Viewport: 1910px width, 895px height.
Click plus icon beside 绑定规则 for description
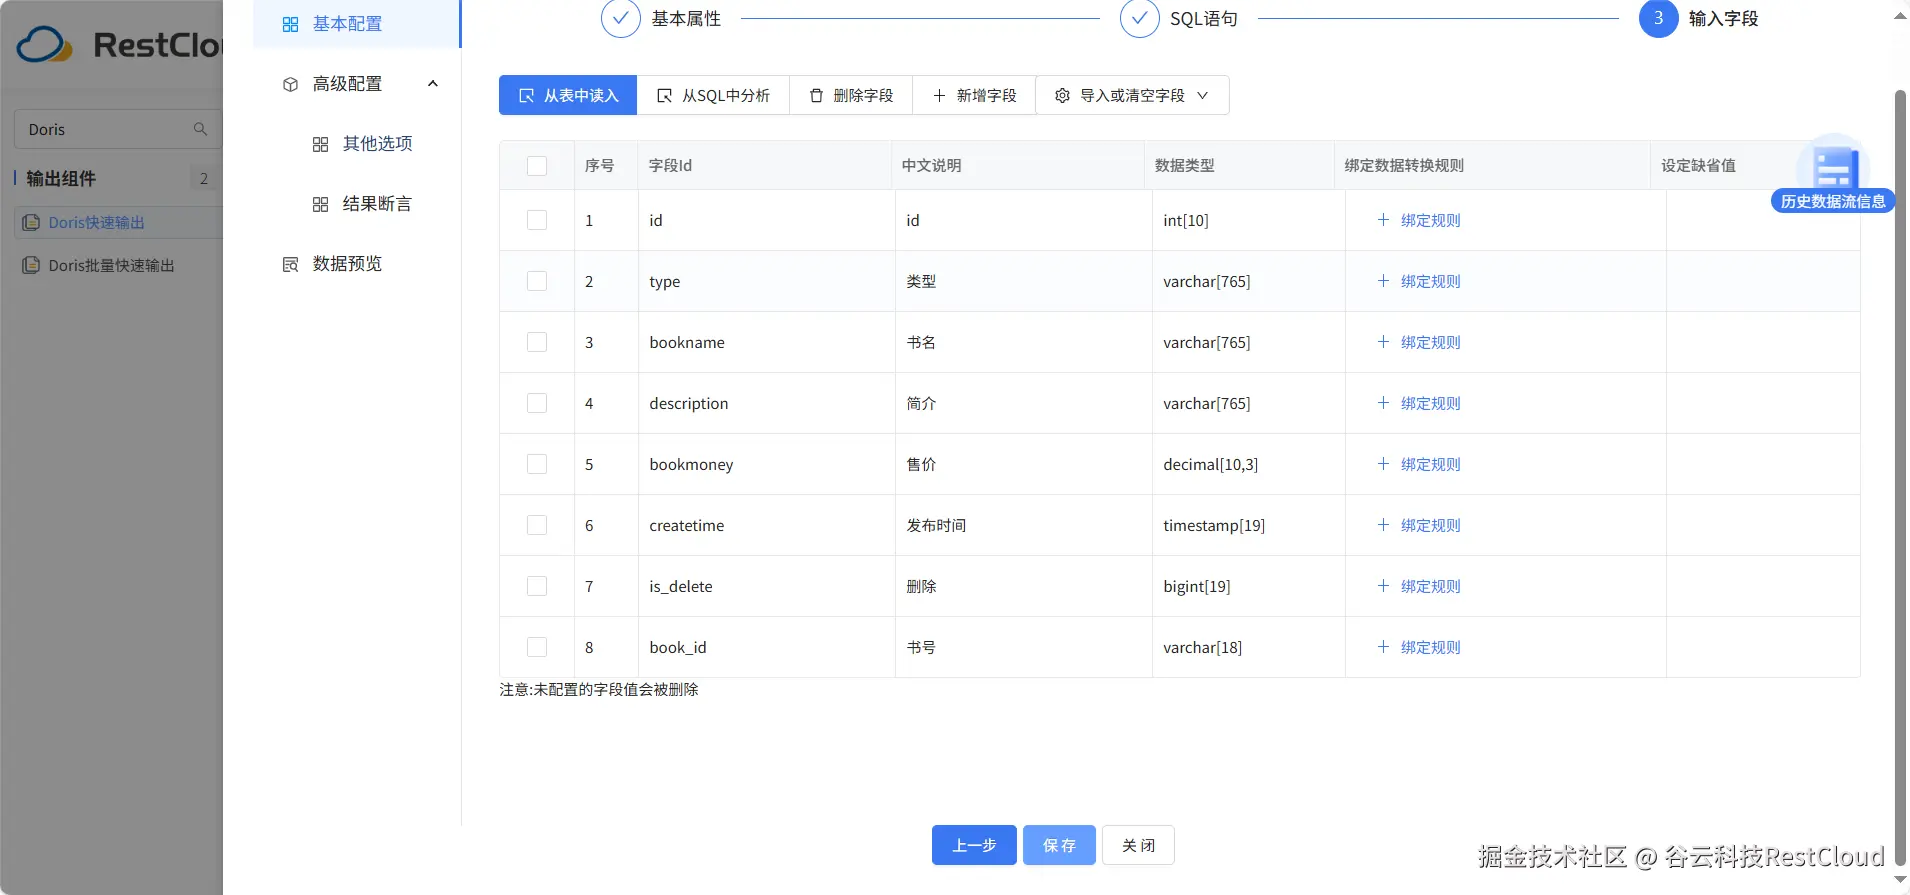coord(1383,403)
